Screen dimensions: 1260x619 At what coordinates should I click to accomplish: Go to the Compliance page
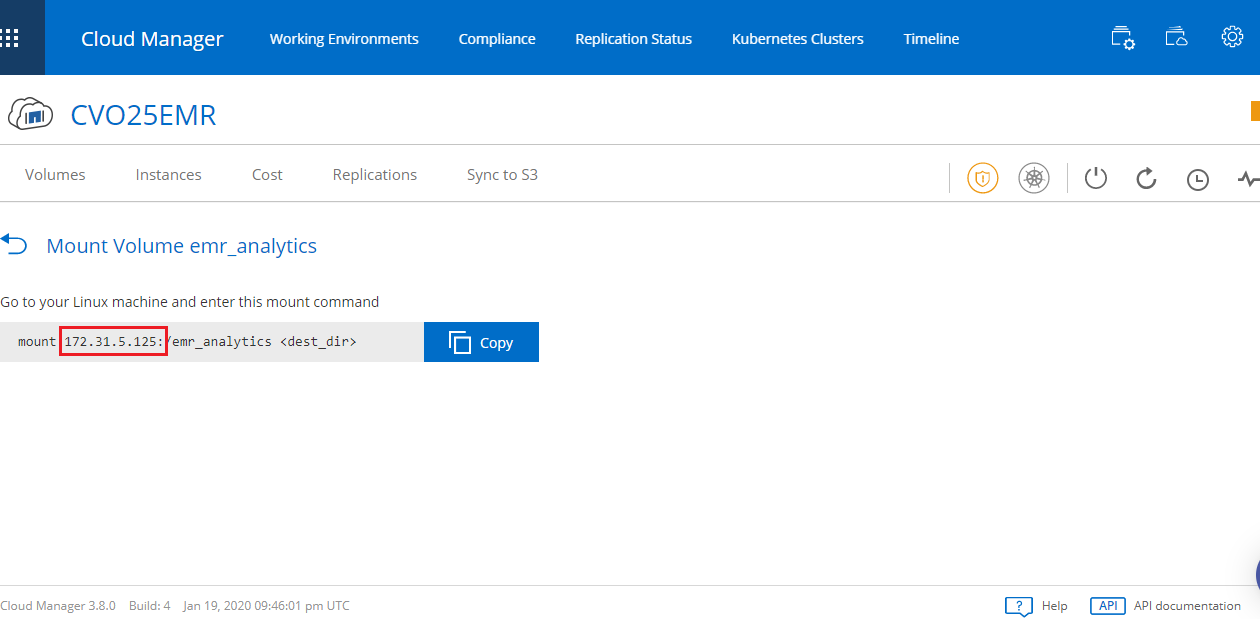click(x=497, y=39)
